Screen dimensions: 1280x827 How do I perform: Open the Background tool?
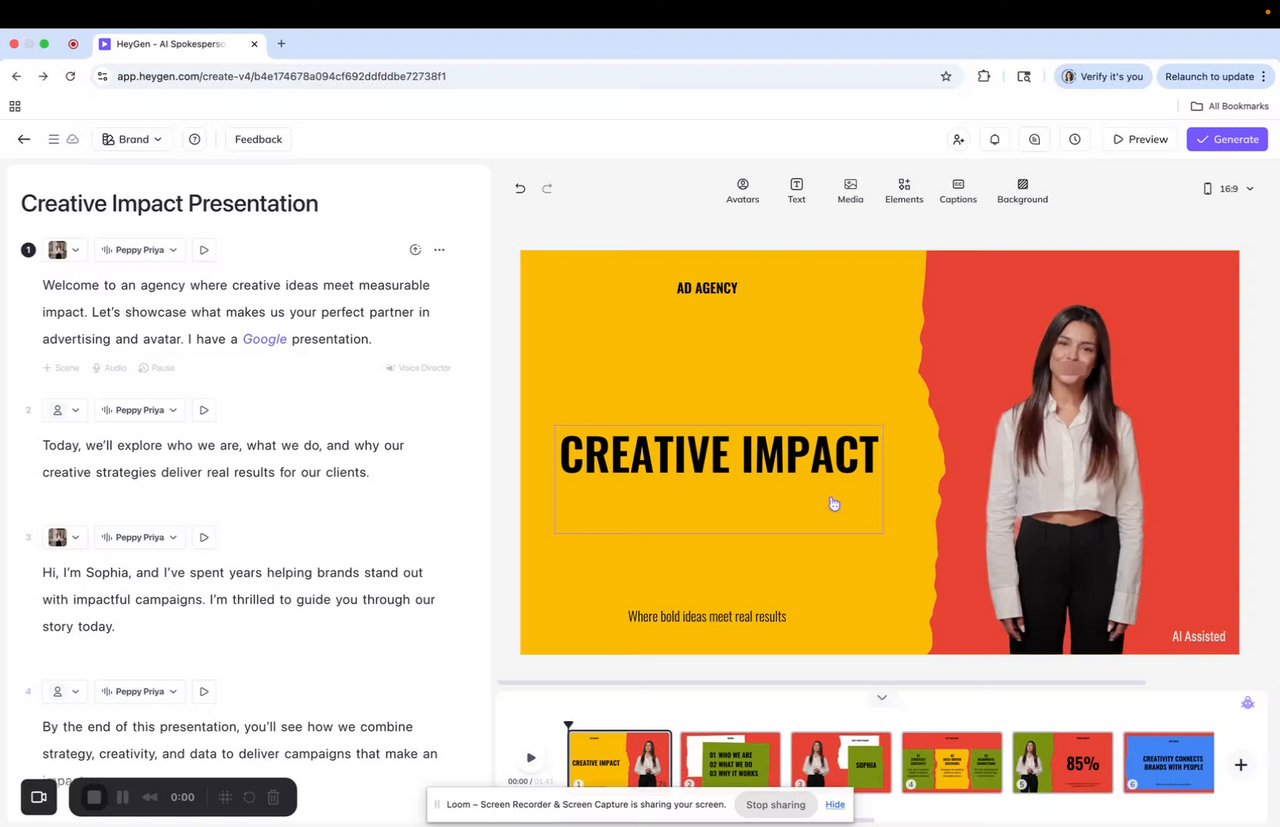tap(1022, 190)
